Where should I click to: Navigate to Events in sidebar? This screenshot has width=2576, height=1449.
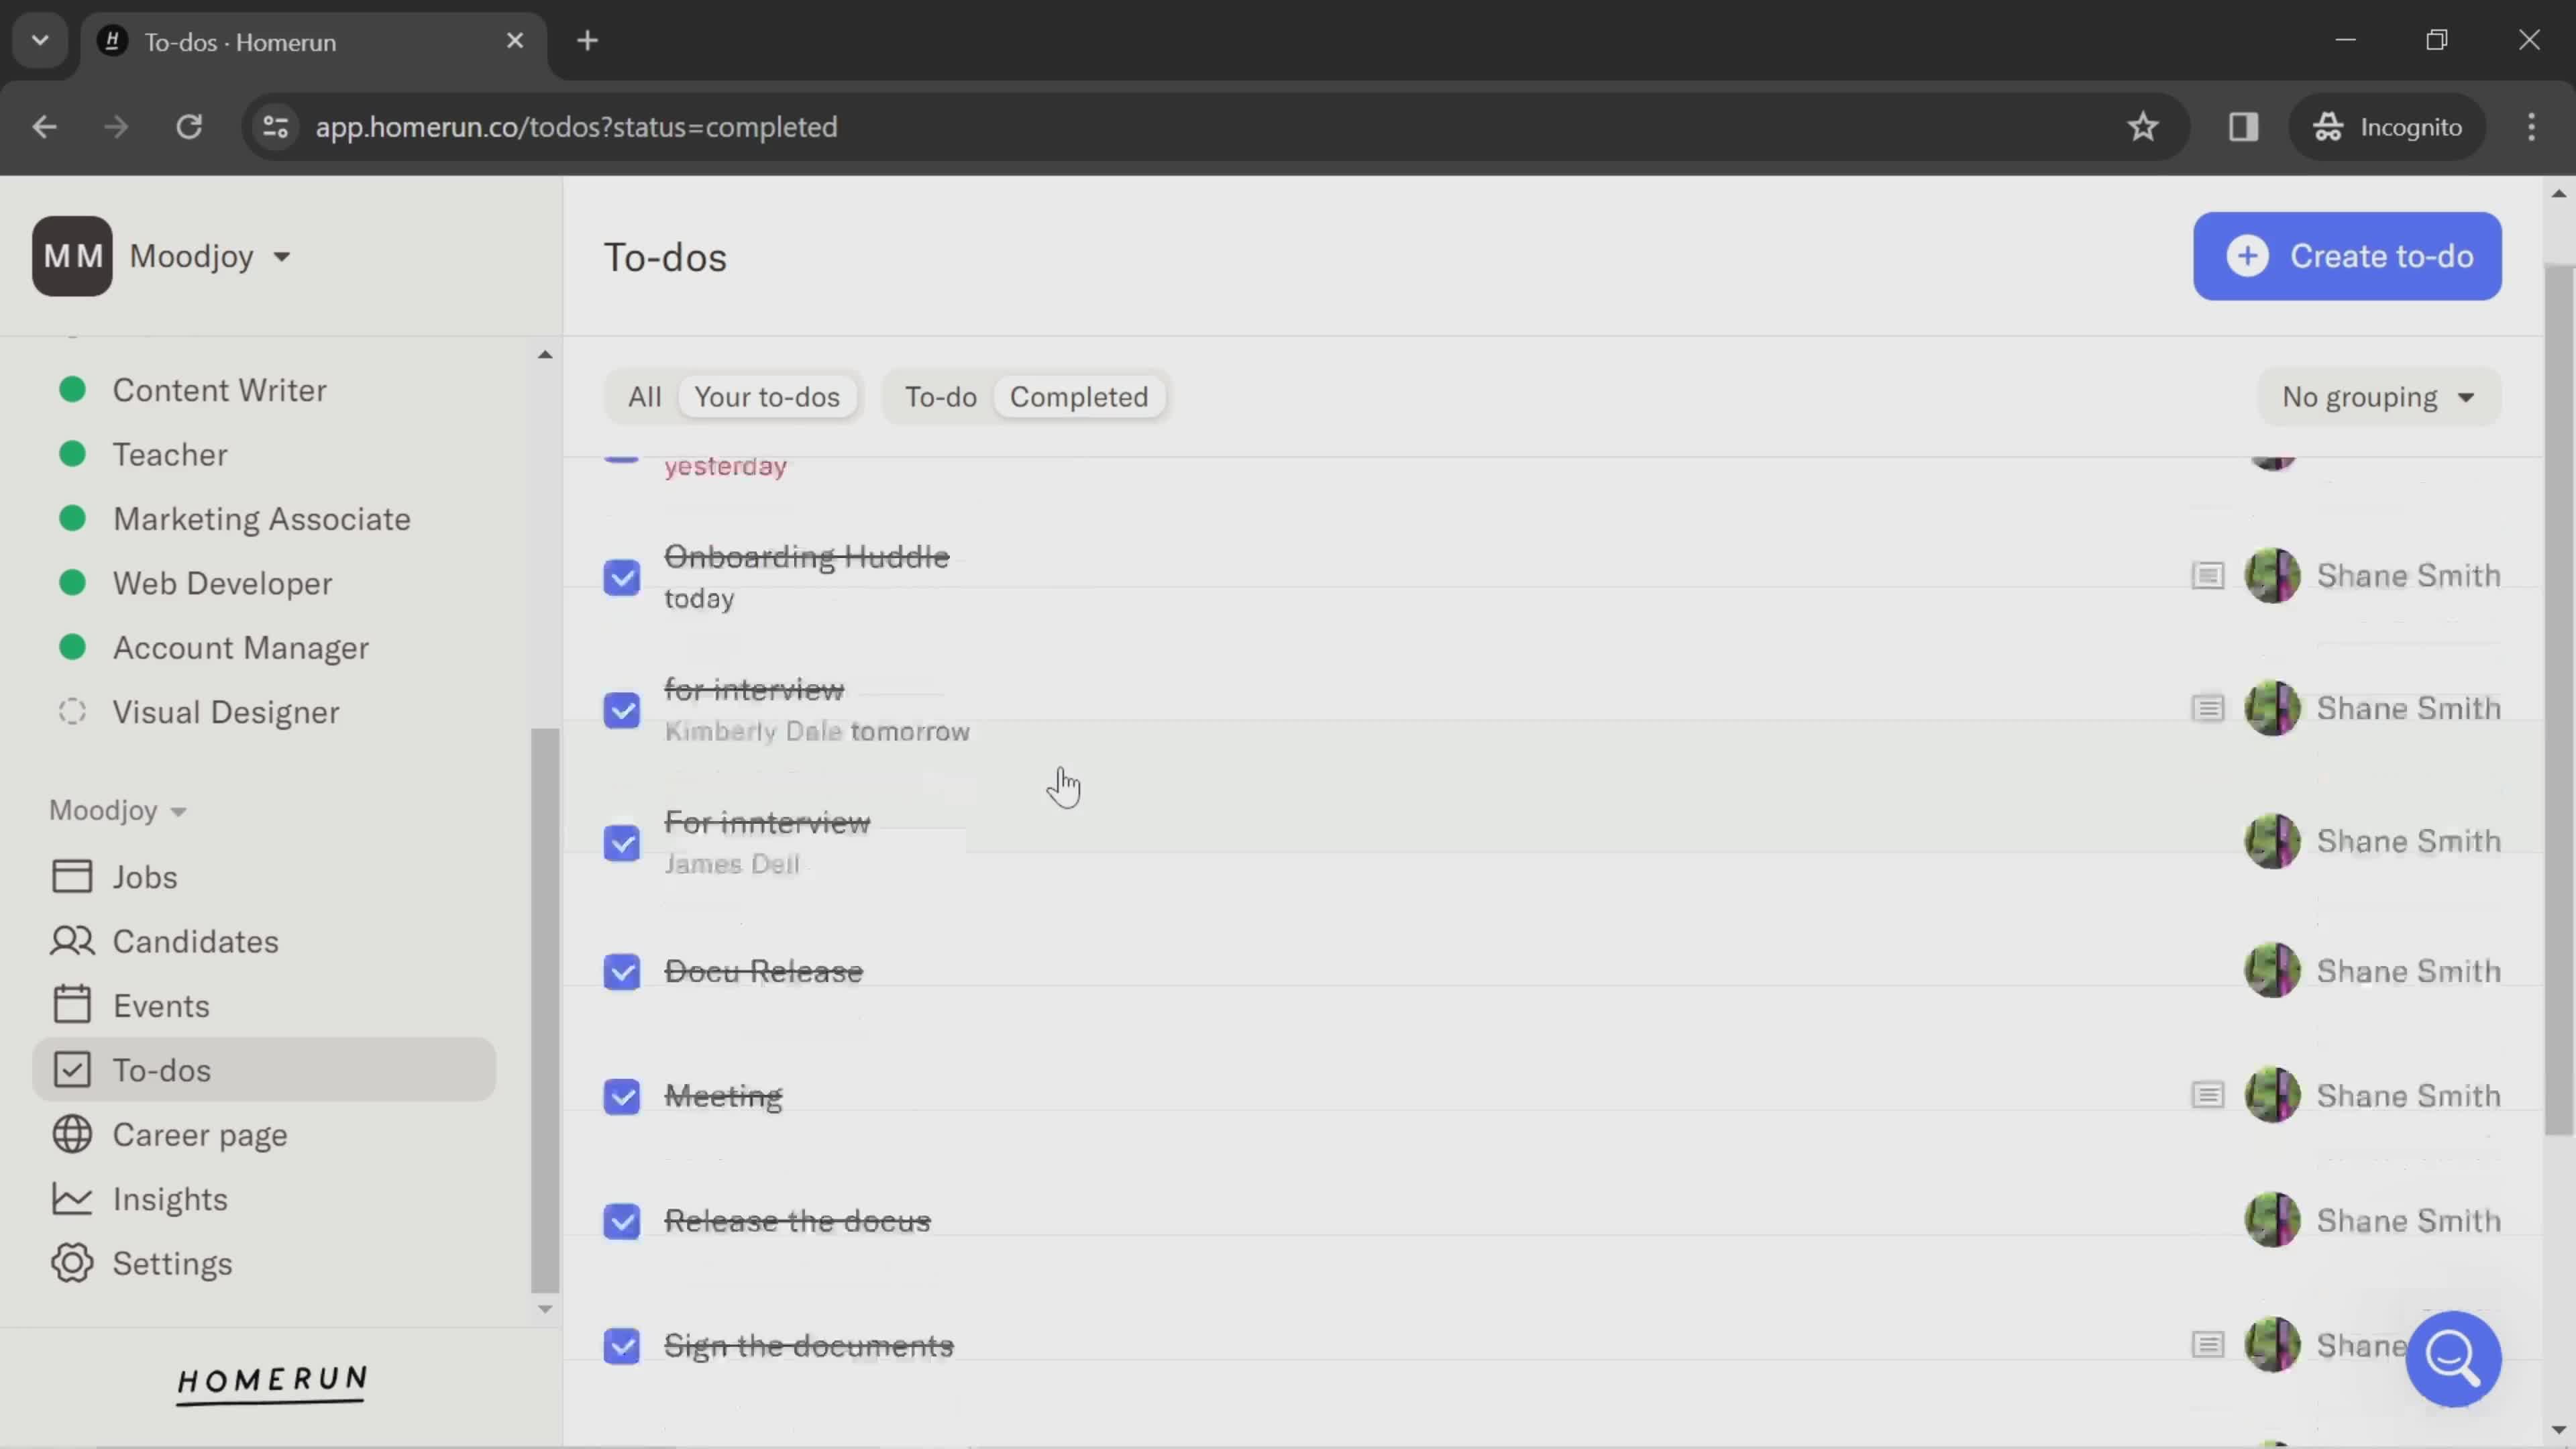pyautogui.click(x=161, y=1005)
